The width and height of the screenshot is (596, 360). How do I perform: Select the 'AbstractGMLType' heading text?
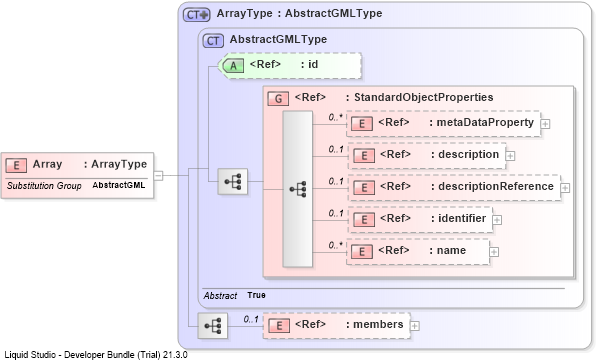(x=278, y=39)
